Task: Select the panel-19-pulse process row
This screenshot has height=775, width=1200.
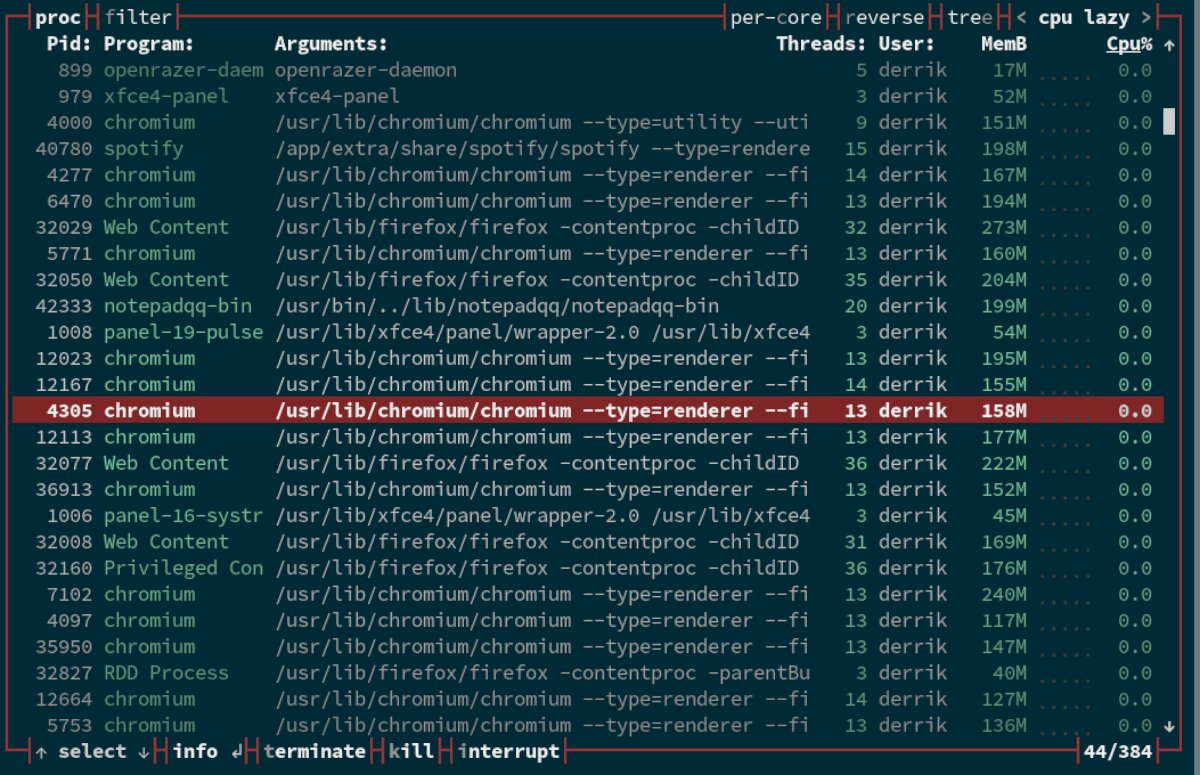Action: pos(587,332)
